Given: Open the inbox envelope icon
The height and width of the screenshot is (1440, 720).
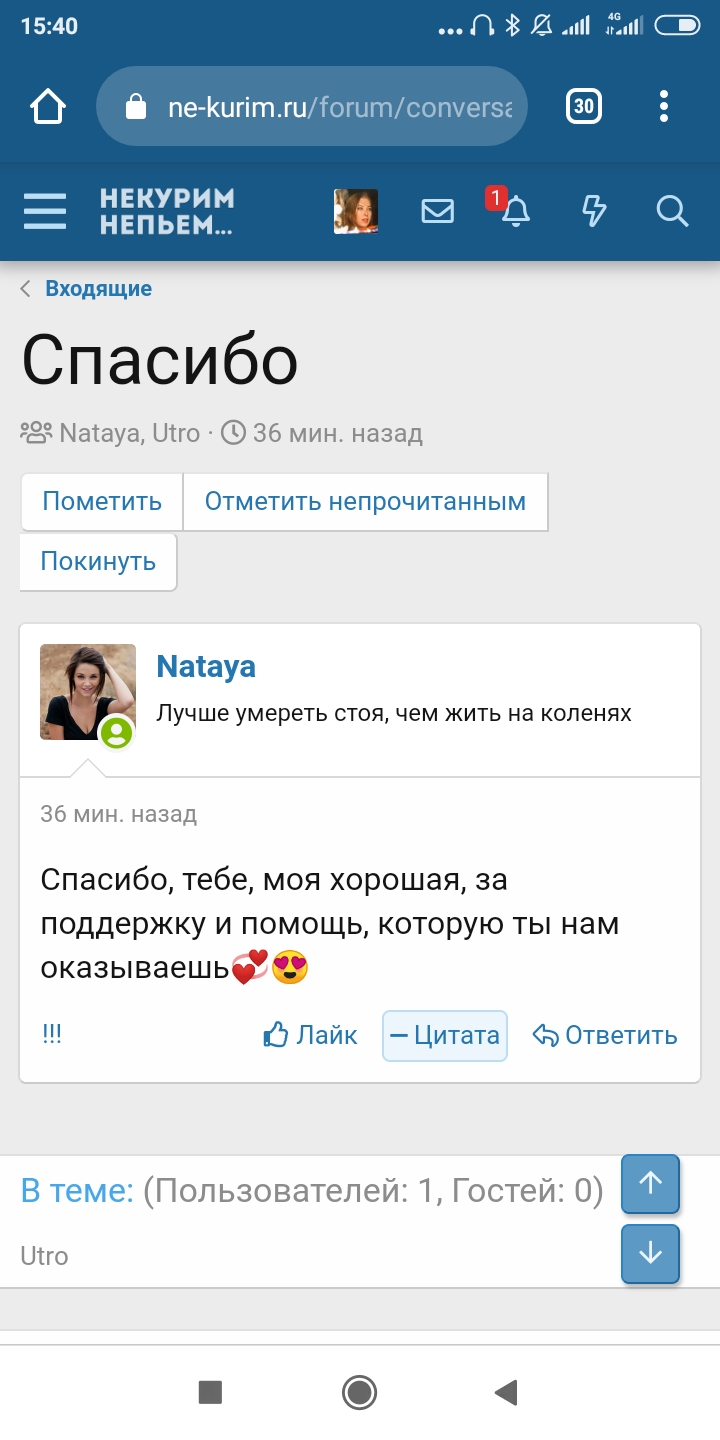Looking at the screenshot, I should [437, 211].
